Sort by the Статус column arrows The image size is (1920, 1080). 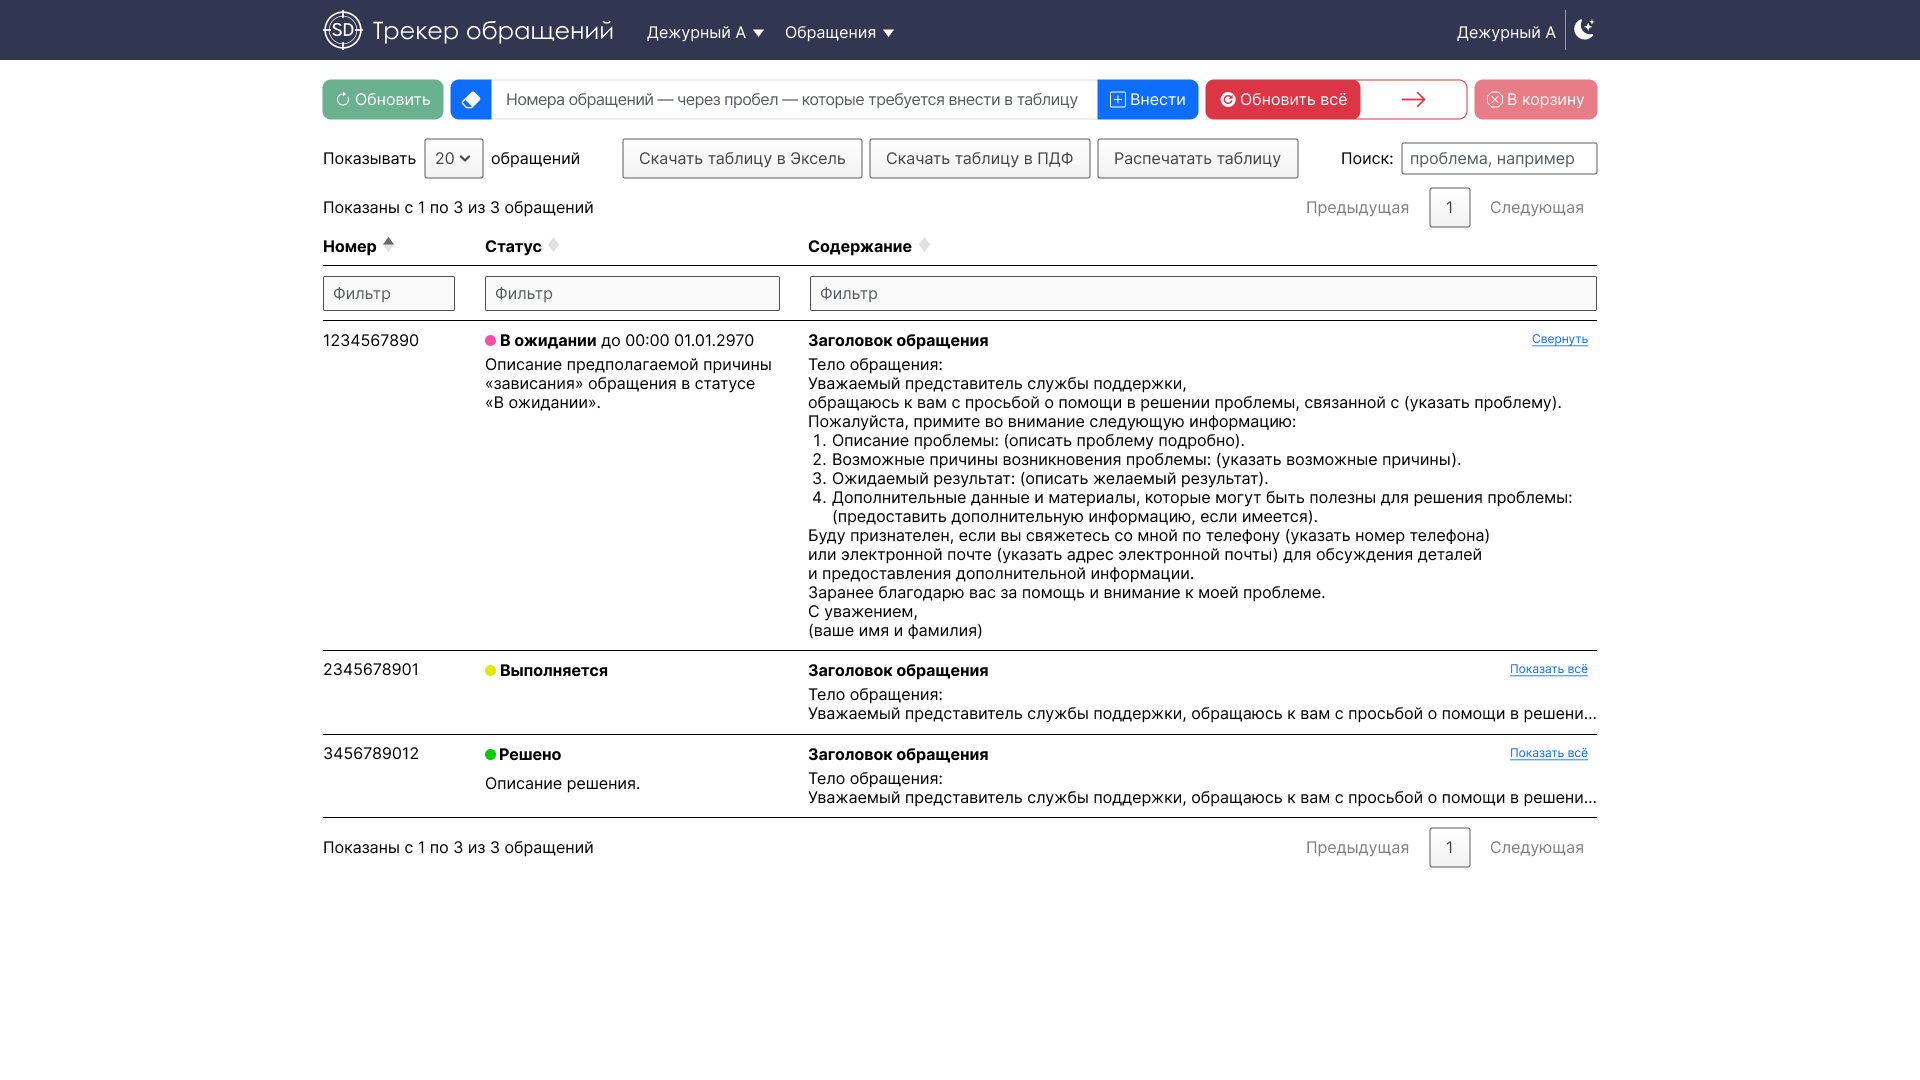(x=553, y=245)
